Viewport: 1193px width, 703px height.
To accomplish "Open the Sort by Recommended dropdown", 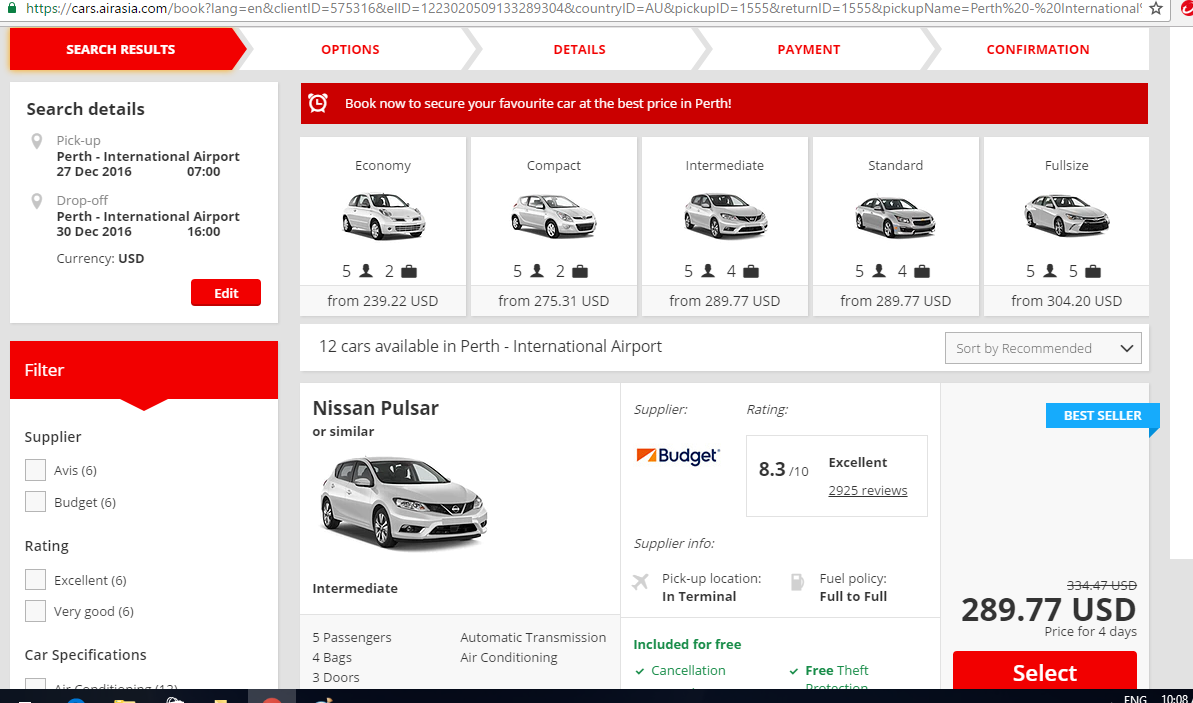I will pyautogui.click(x=1043, y=348).
